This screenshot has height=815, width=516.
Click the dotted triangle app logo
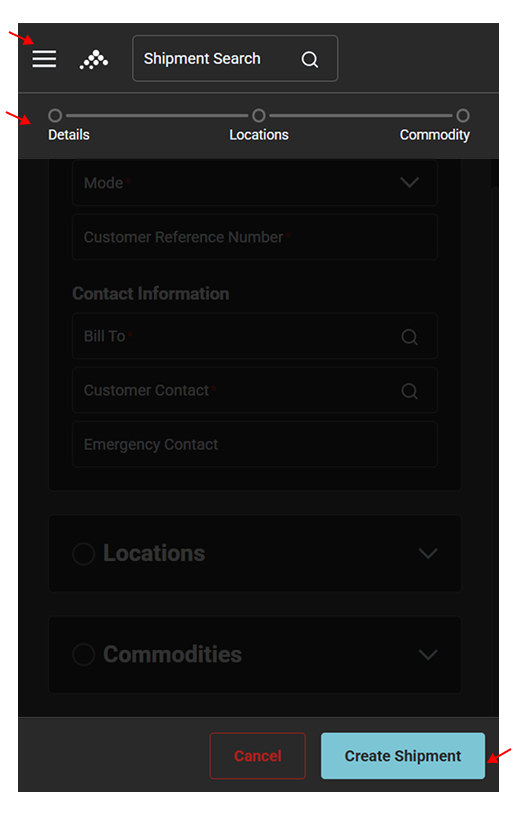94,59
